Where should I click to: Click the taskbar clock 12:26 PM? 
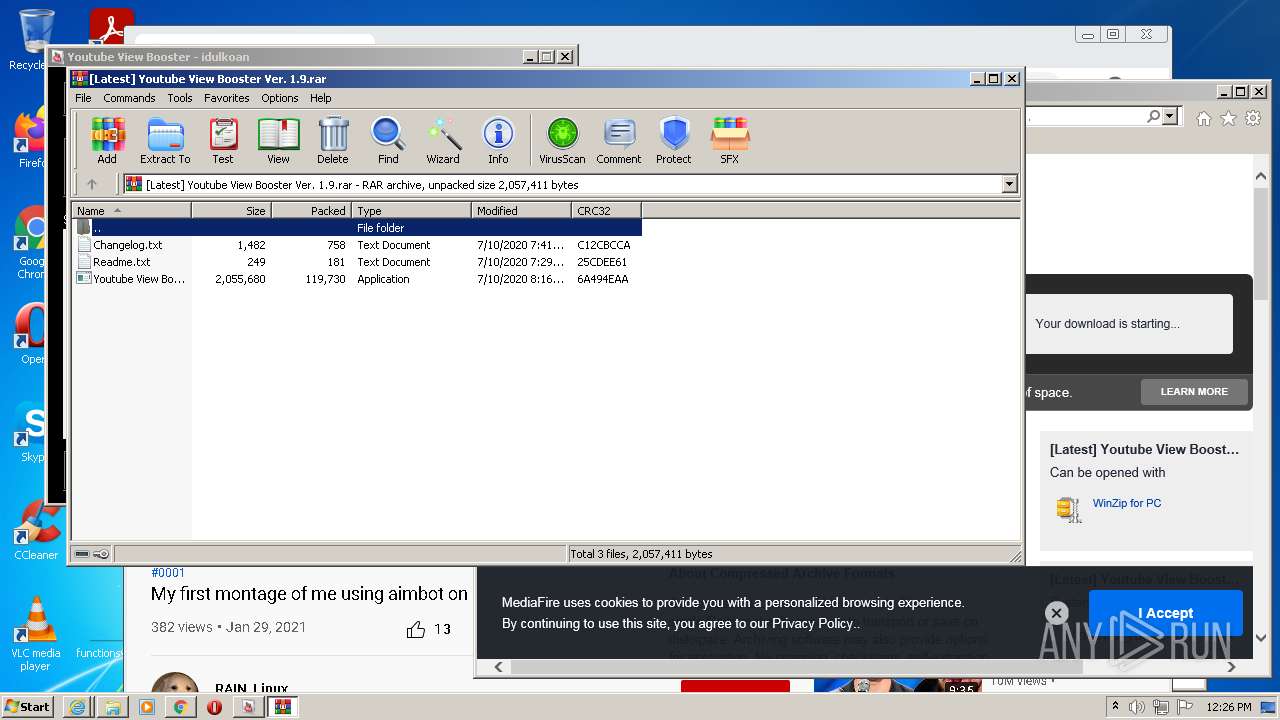(x=1229, y=707)
